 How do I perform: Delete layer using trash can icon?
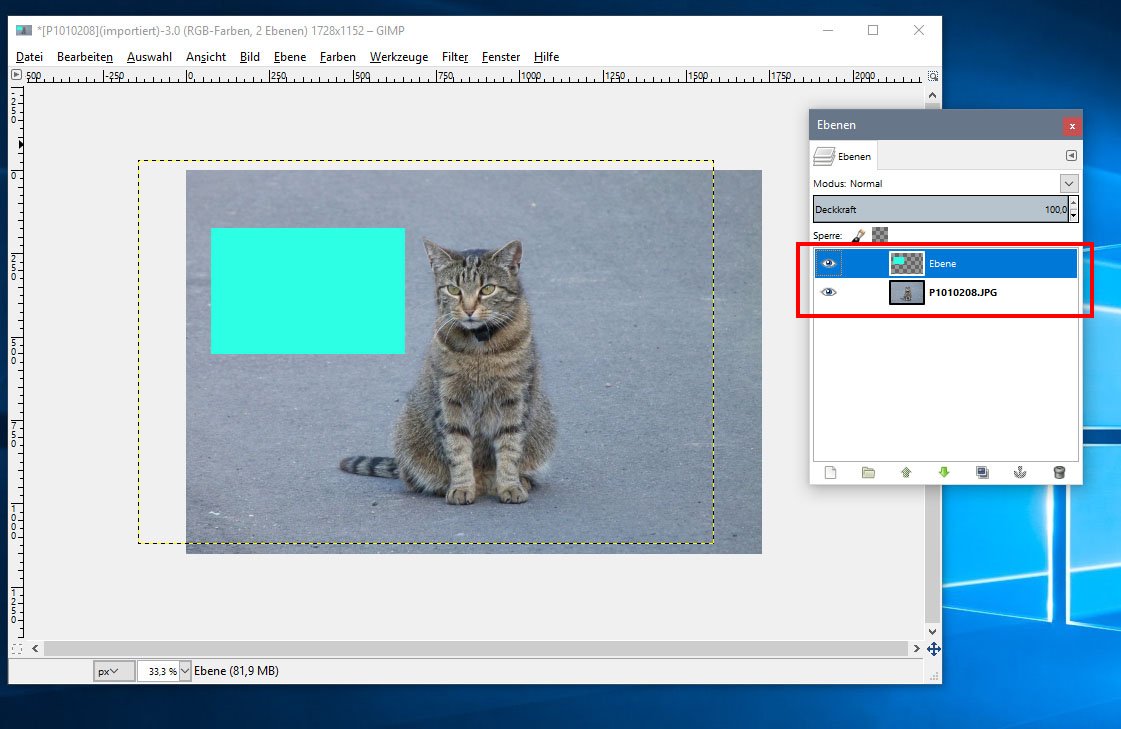click(x=1059, y=473)
